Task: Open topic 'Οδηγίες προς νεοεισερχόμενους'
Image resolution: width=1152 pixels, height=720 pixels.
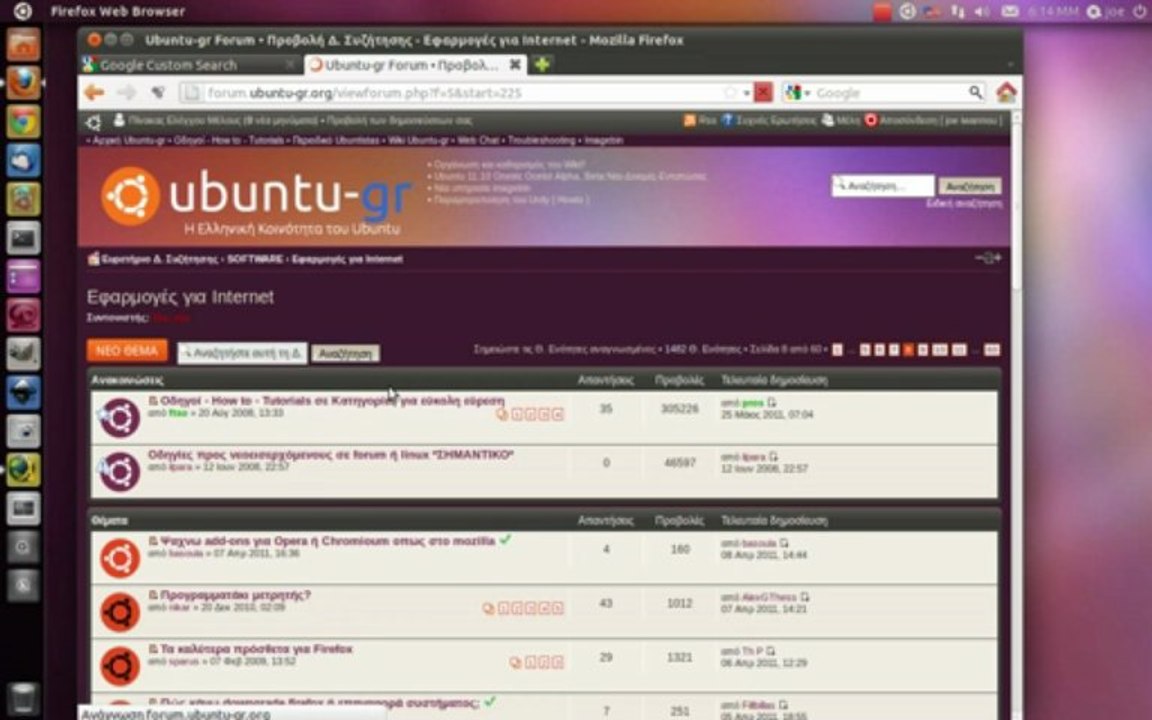Action: [x=331, y=455]
